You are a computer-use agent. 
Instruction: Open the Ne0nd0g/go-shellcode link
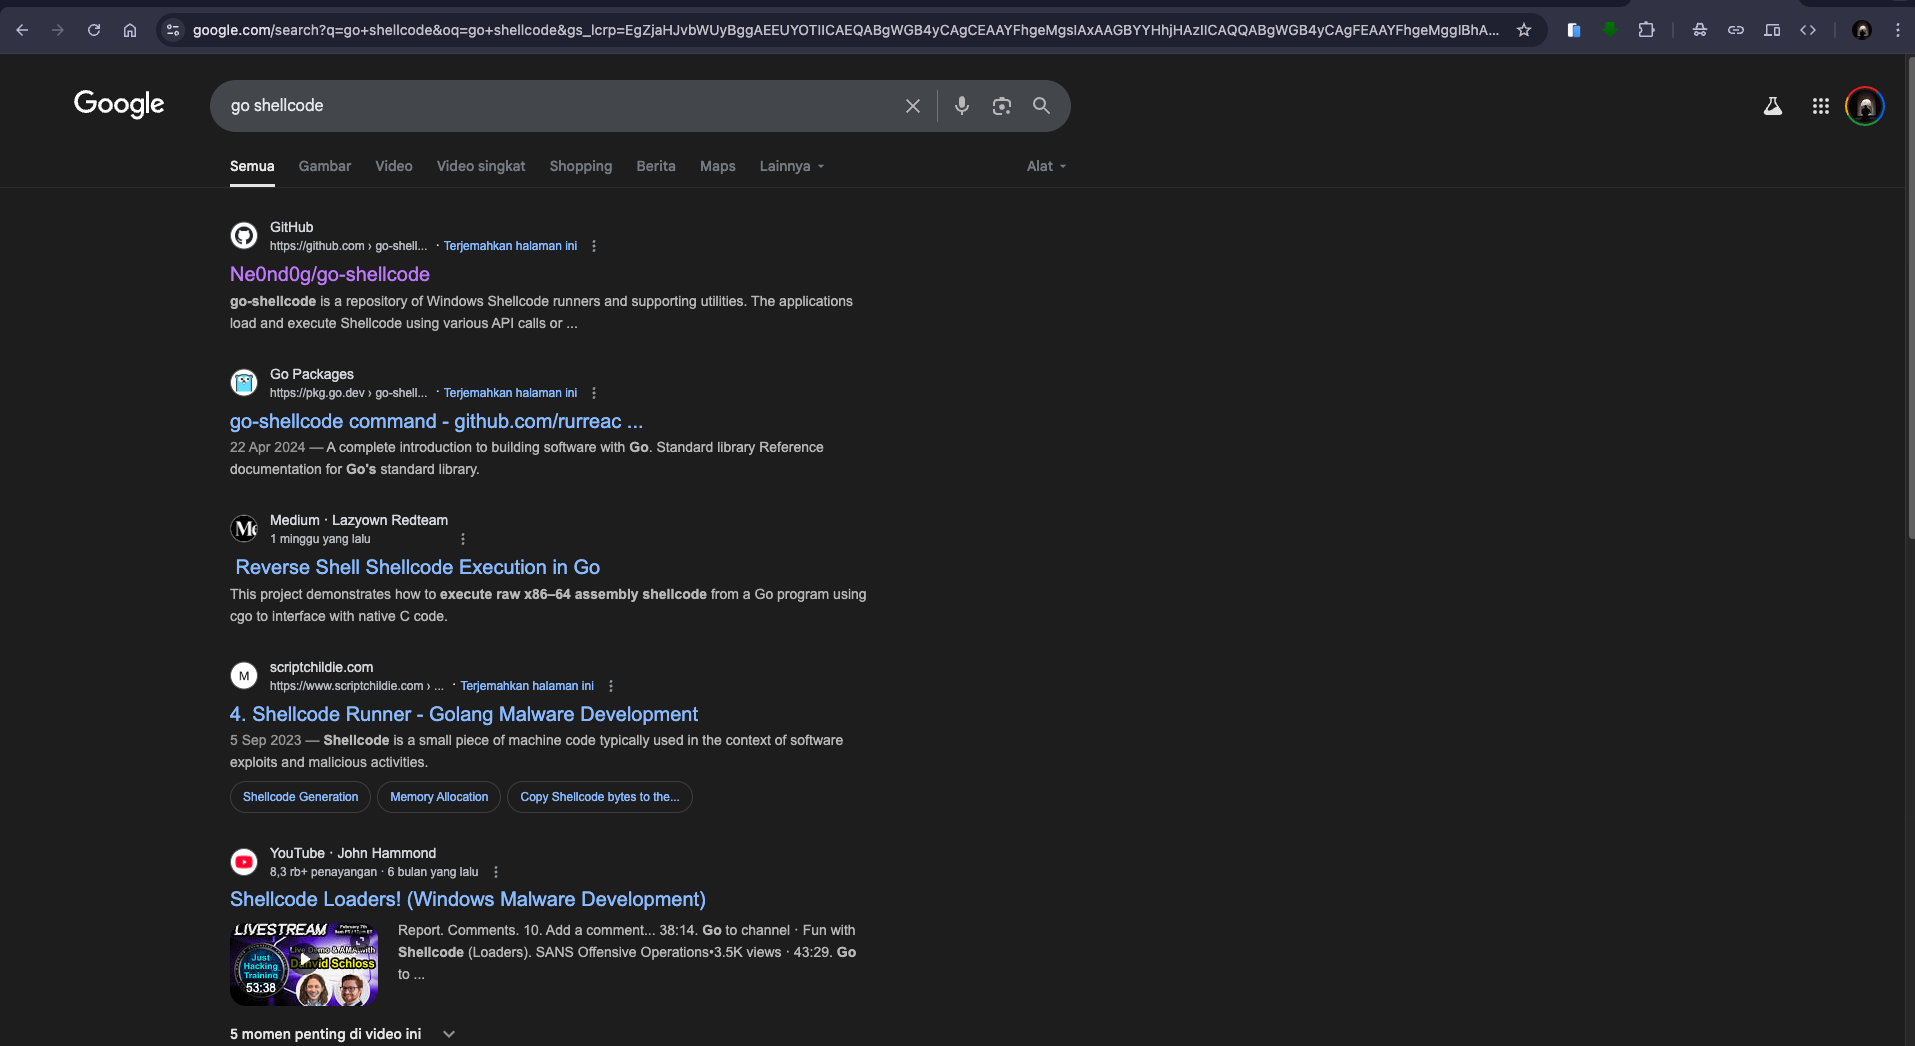point(330,274)
